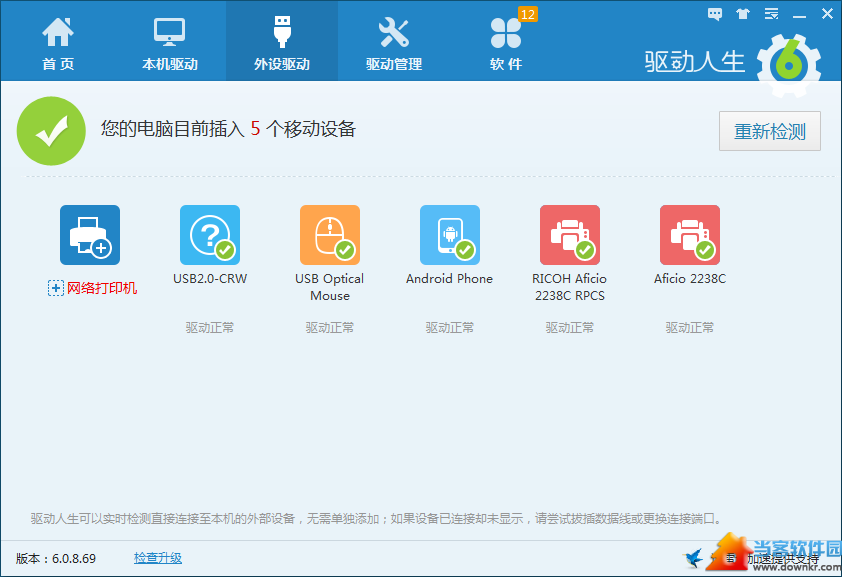This screenshot has height=577, width=842.
Task: Select the RICOH Aficio 2238C RPCS icon
Action: (x=570, y=235)
